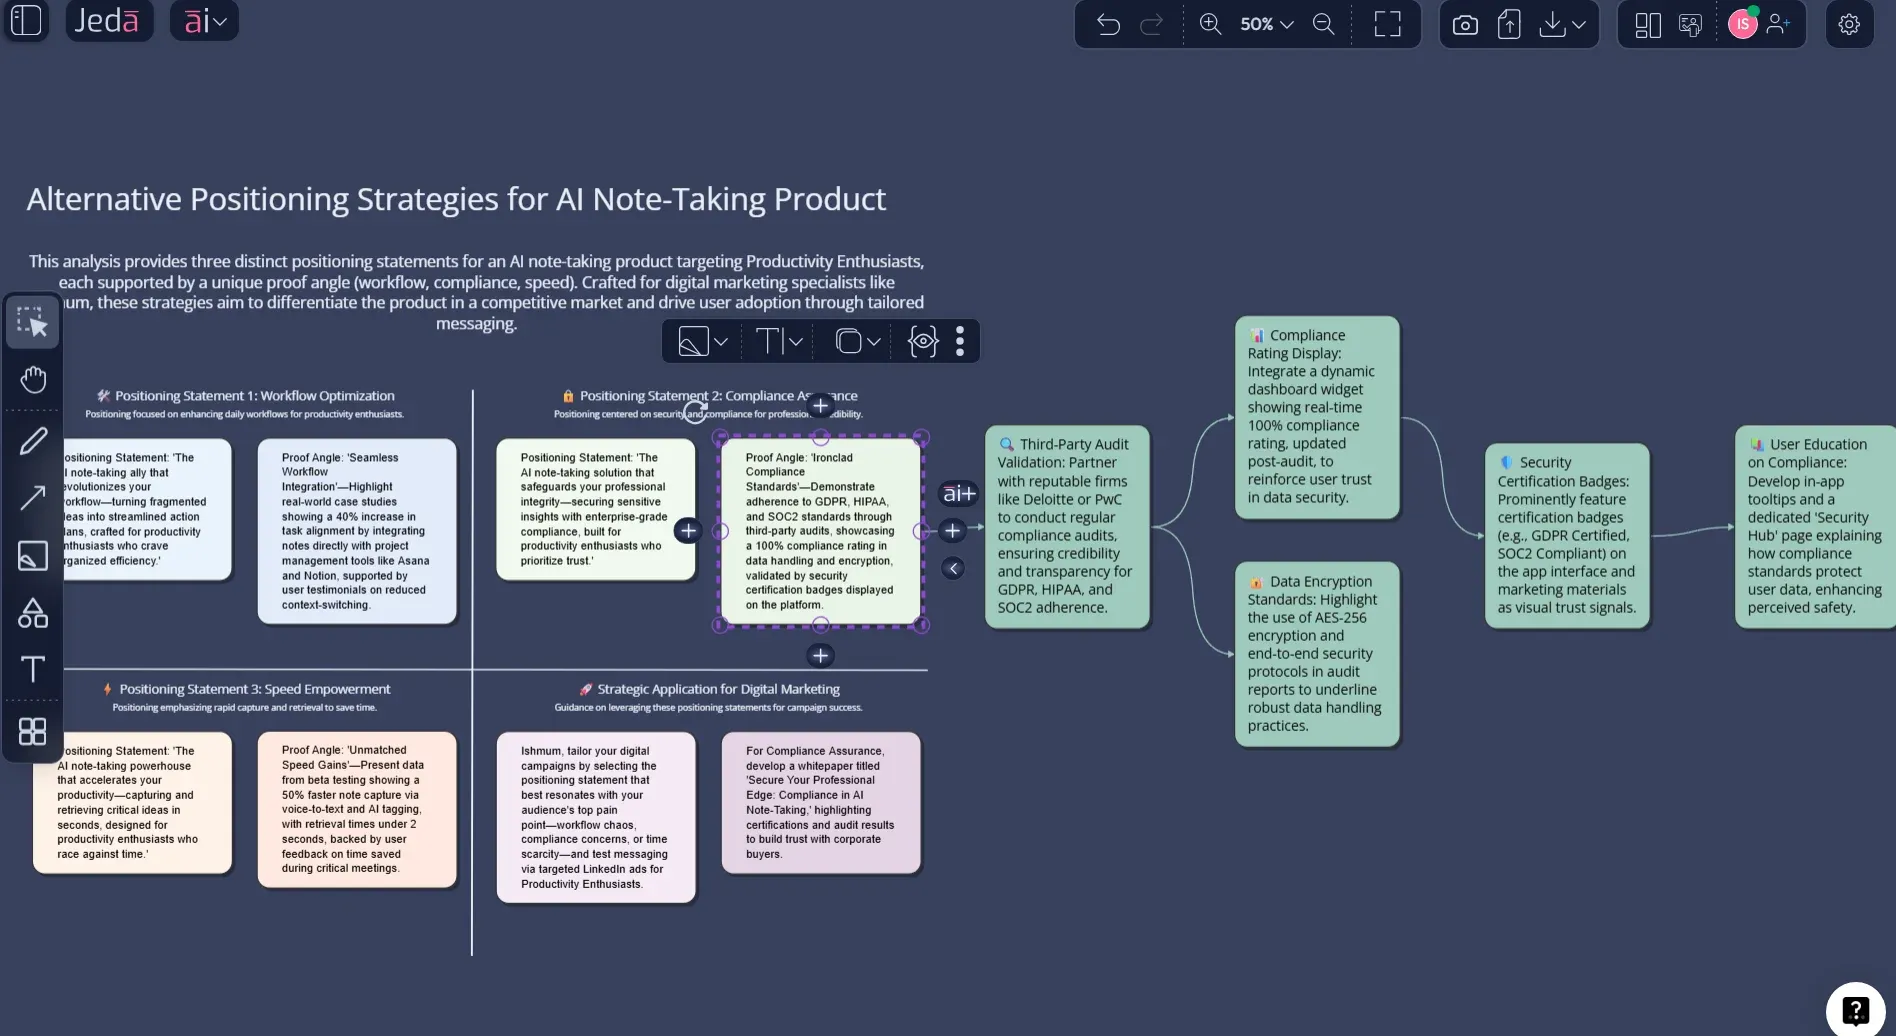Expand the download options dropdown
The image size is (1896, 1036).
1578,24
